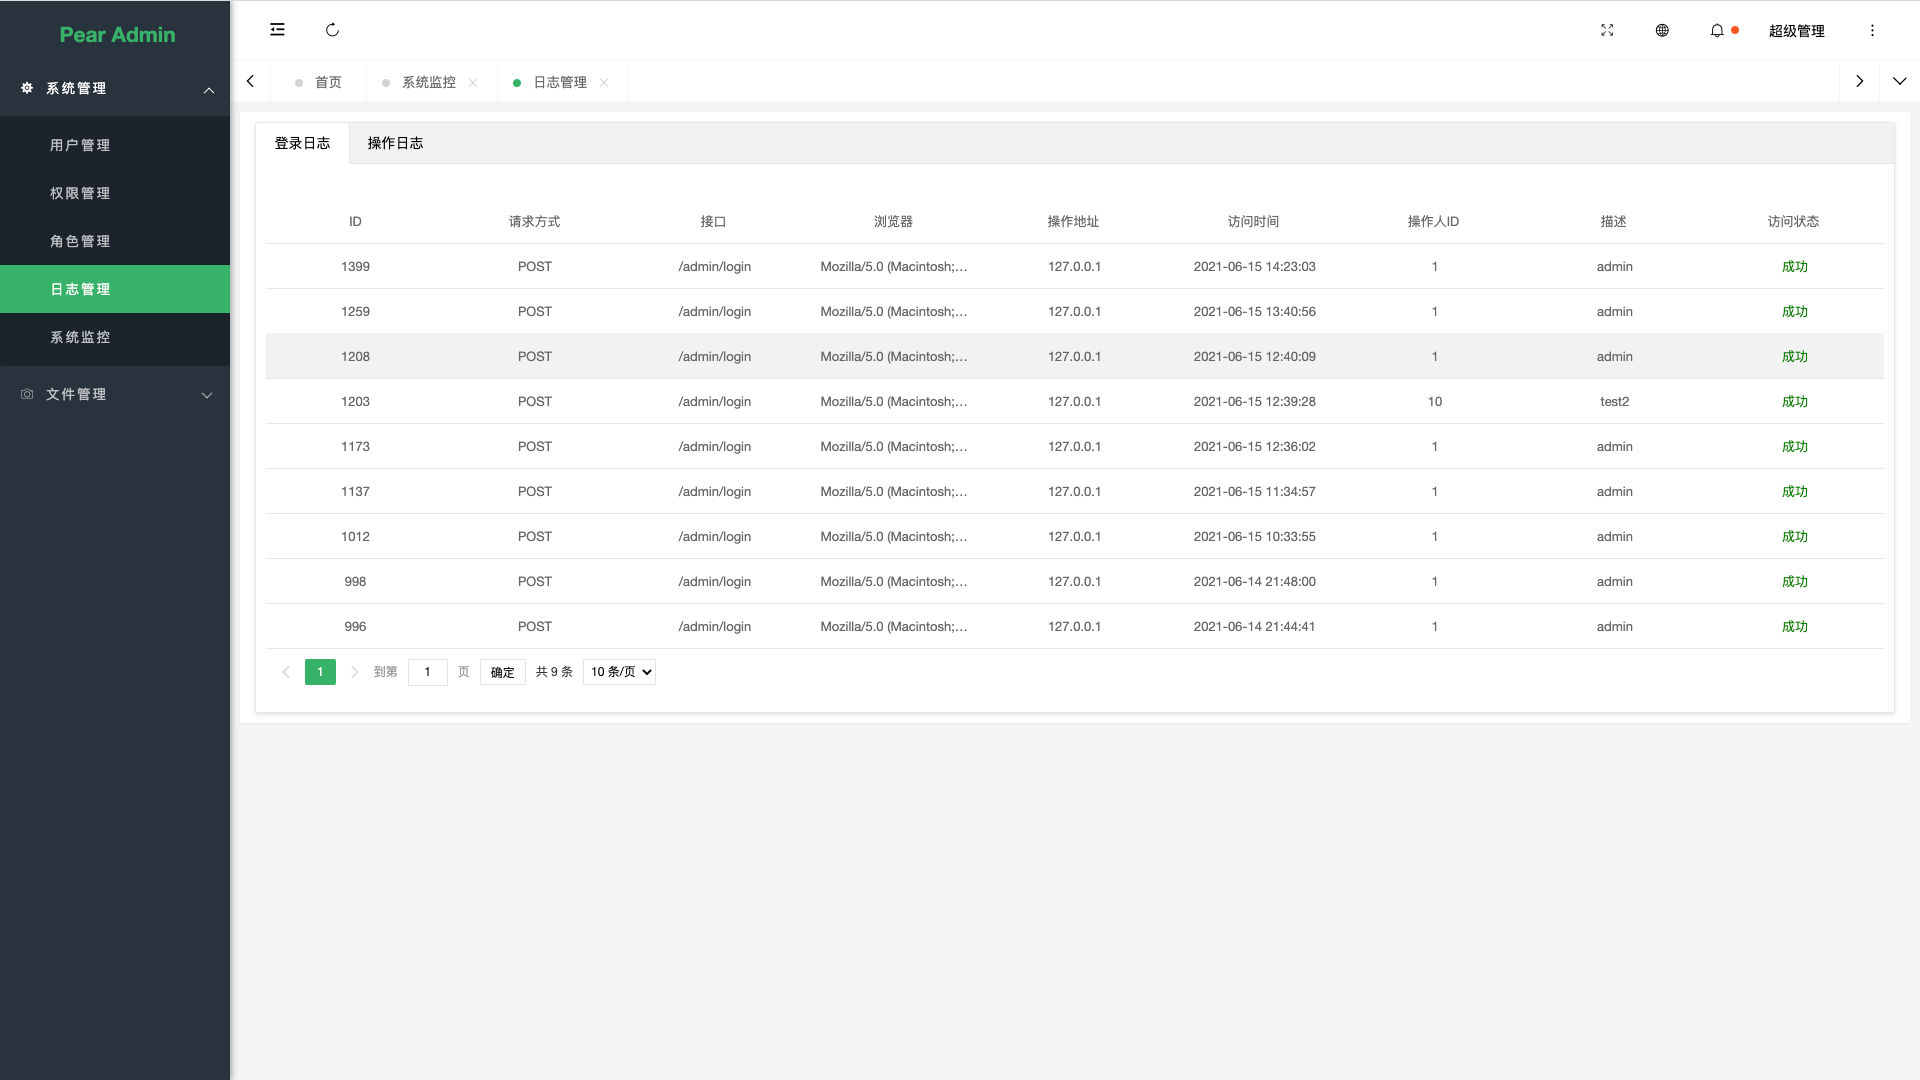
Task: Open the vertical three-dot more menu
Action: point(1872,30)
